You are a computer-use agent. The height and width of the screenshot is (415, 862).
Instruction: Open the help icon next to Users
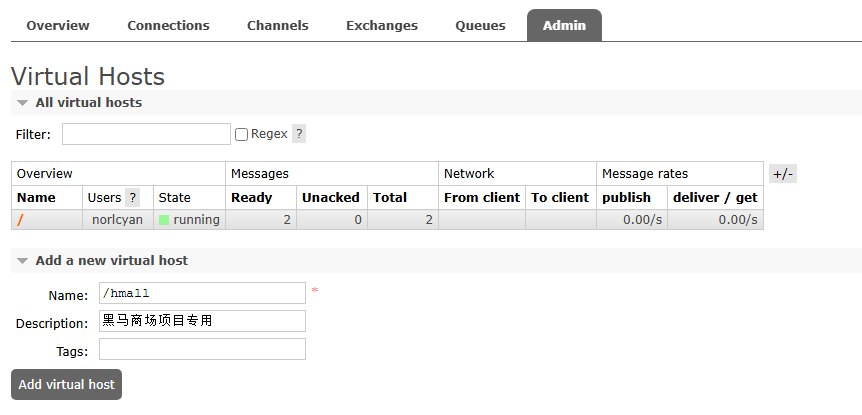[132, 197]
